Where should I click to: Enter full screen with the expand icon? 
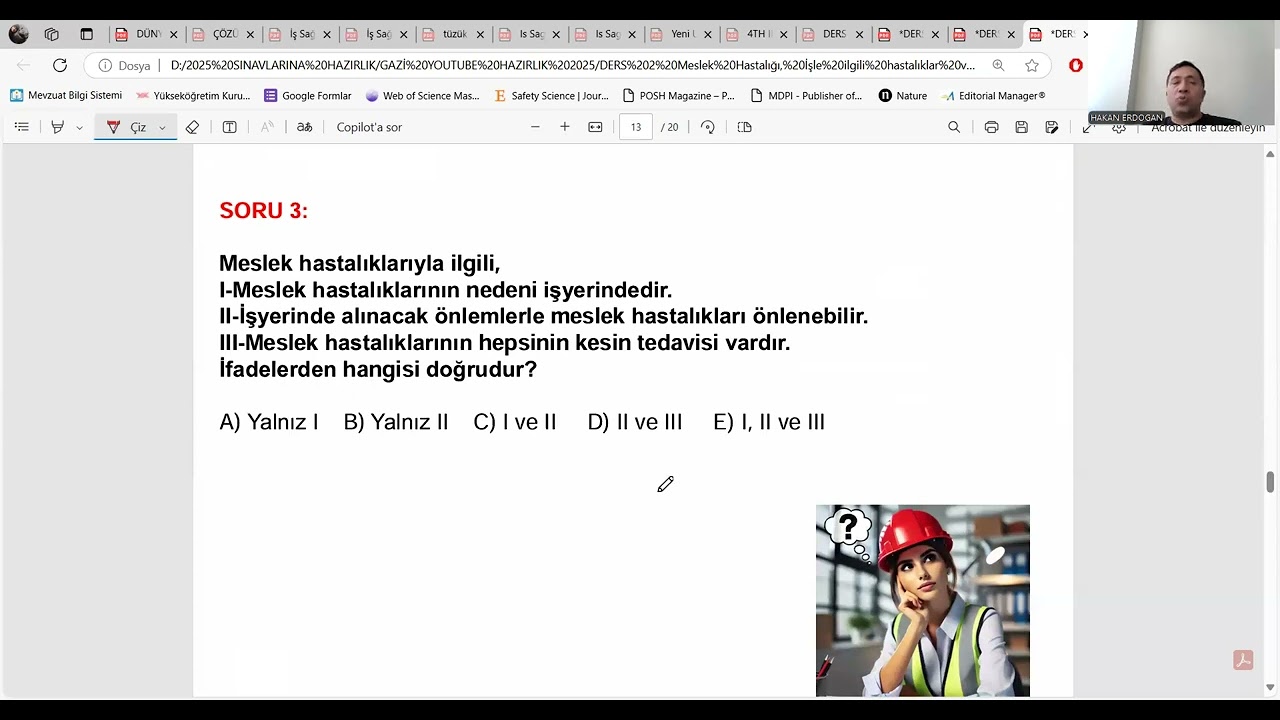click(1088, 127)
